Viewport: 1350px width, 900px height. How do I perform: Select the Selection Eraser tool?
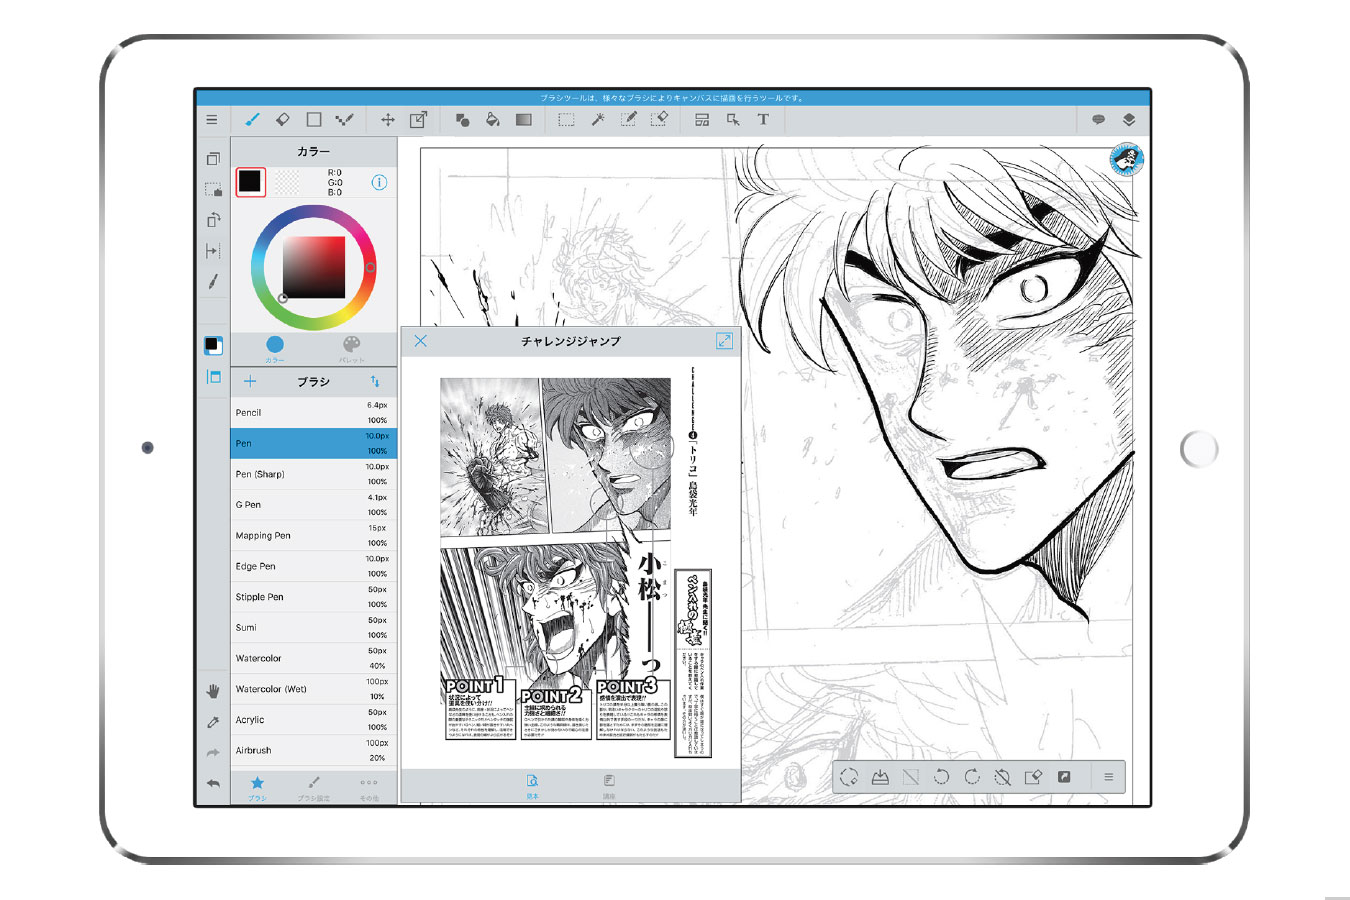pos(660,119)
